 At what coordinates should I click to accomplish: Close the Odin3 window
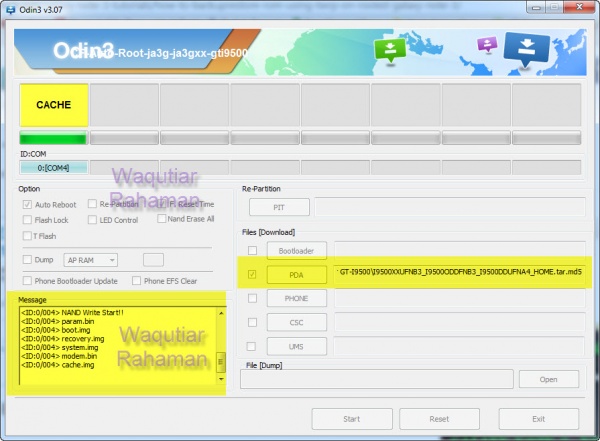pos(579,7)
